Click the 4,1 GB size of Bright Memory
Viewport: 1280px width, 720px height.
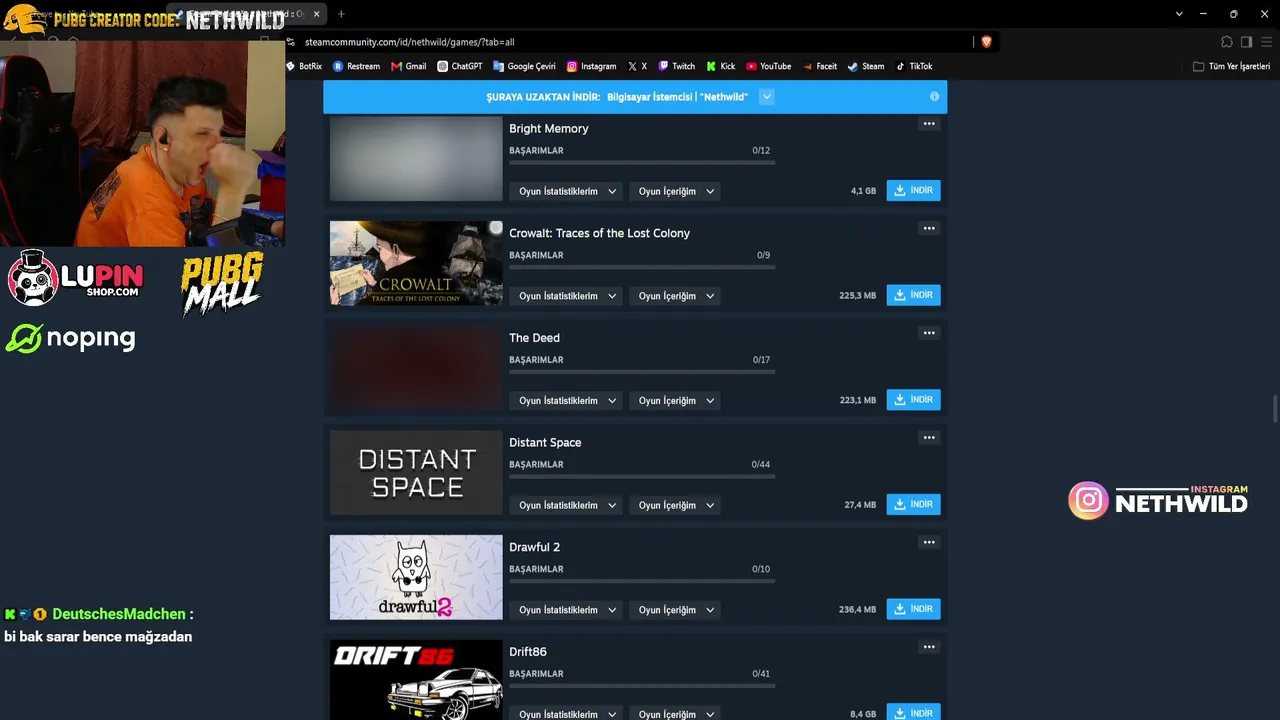tap(863, 191)
